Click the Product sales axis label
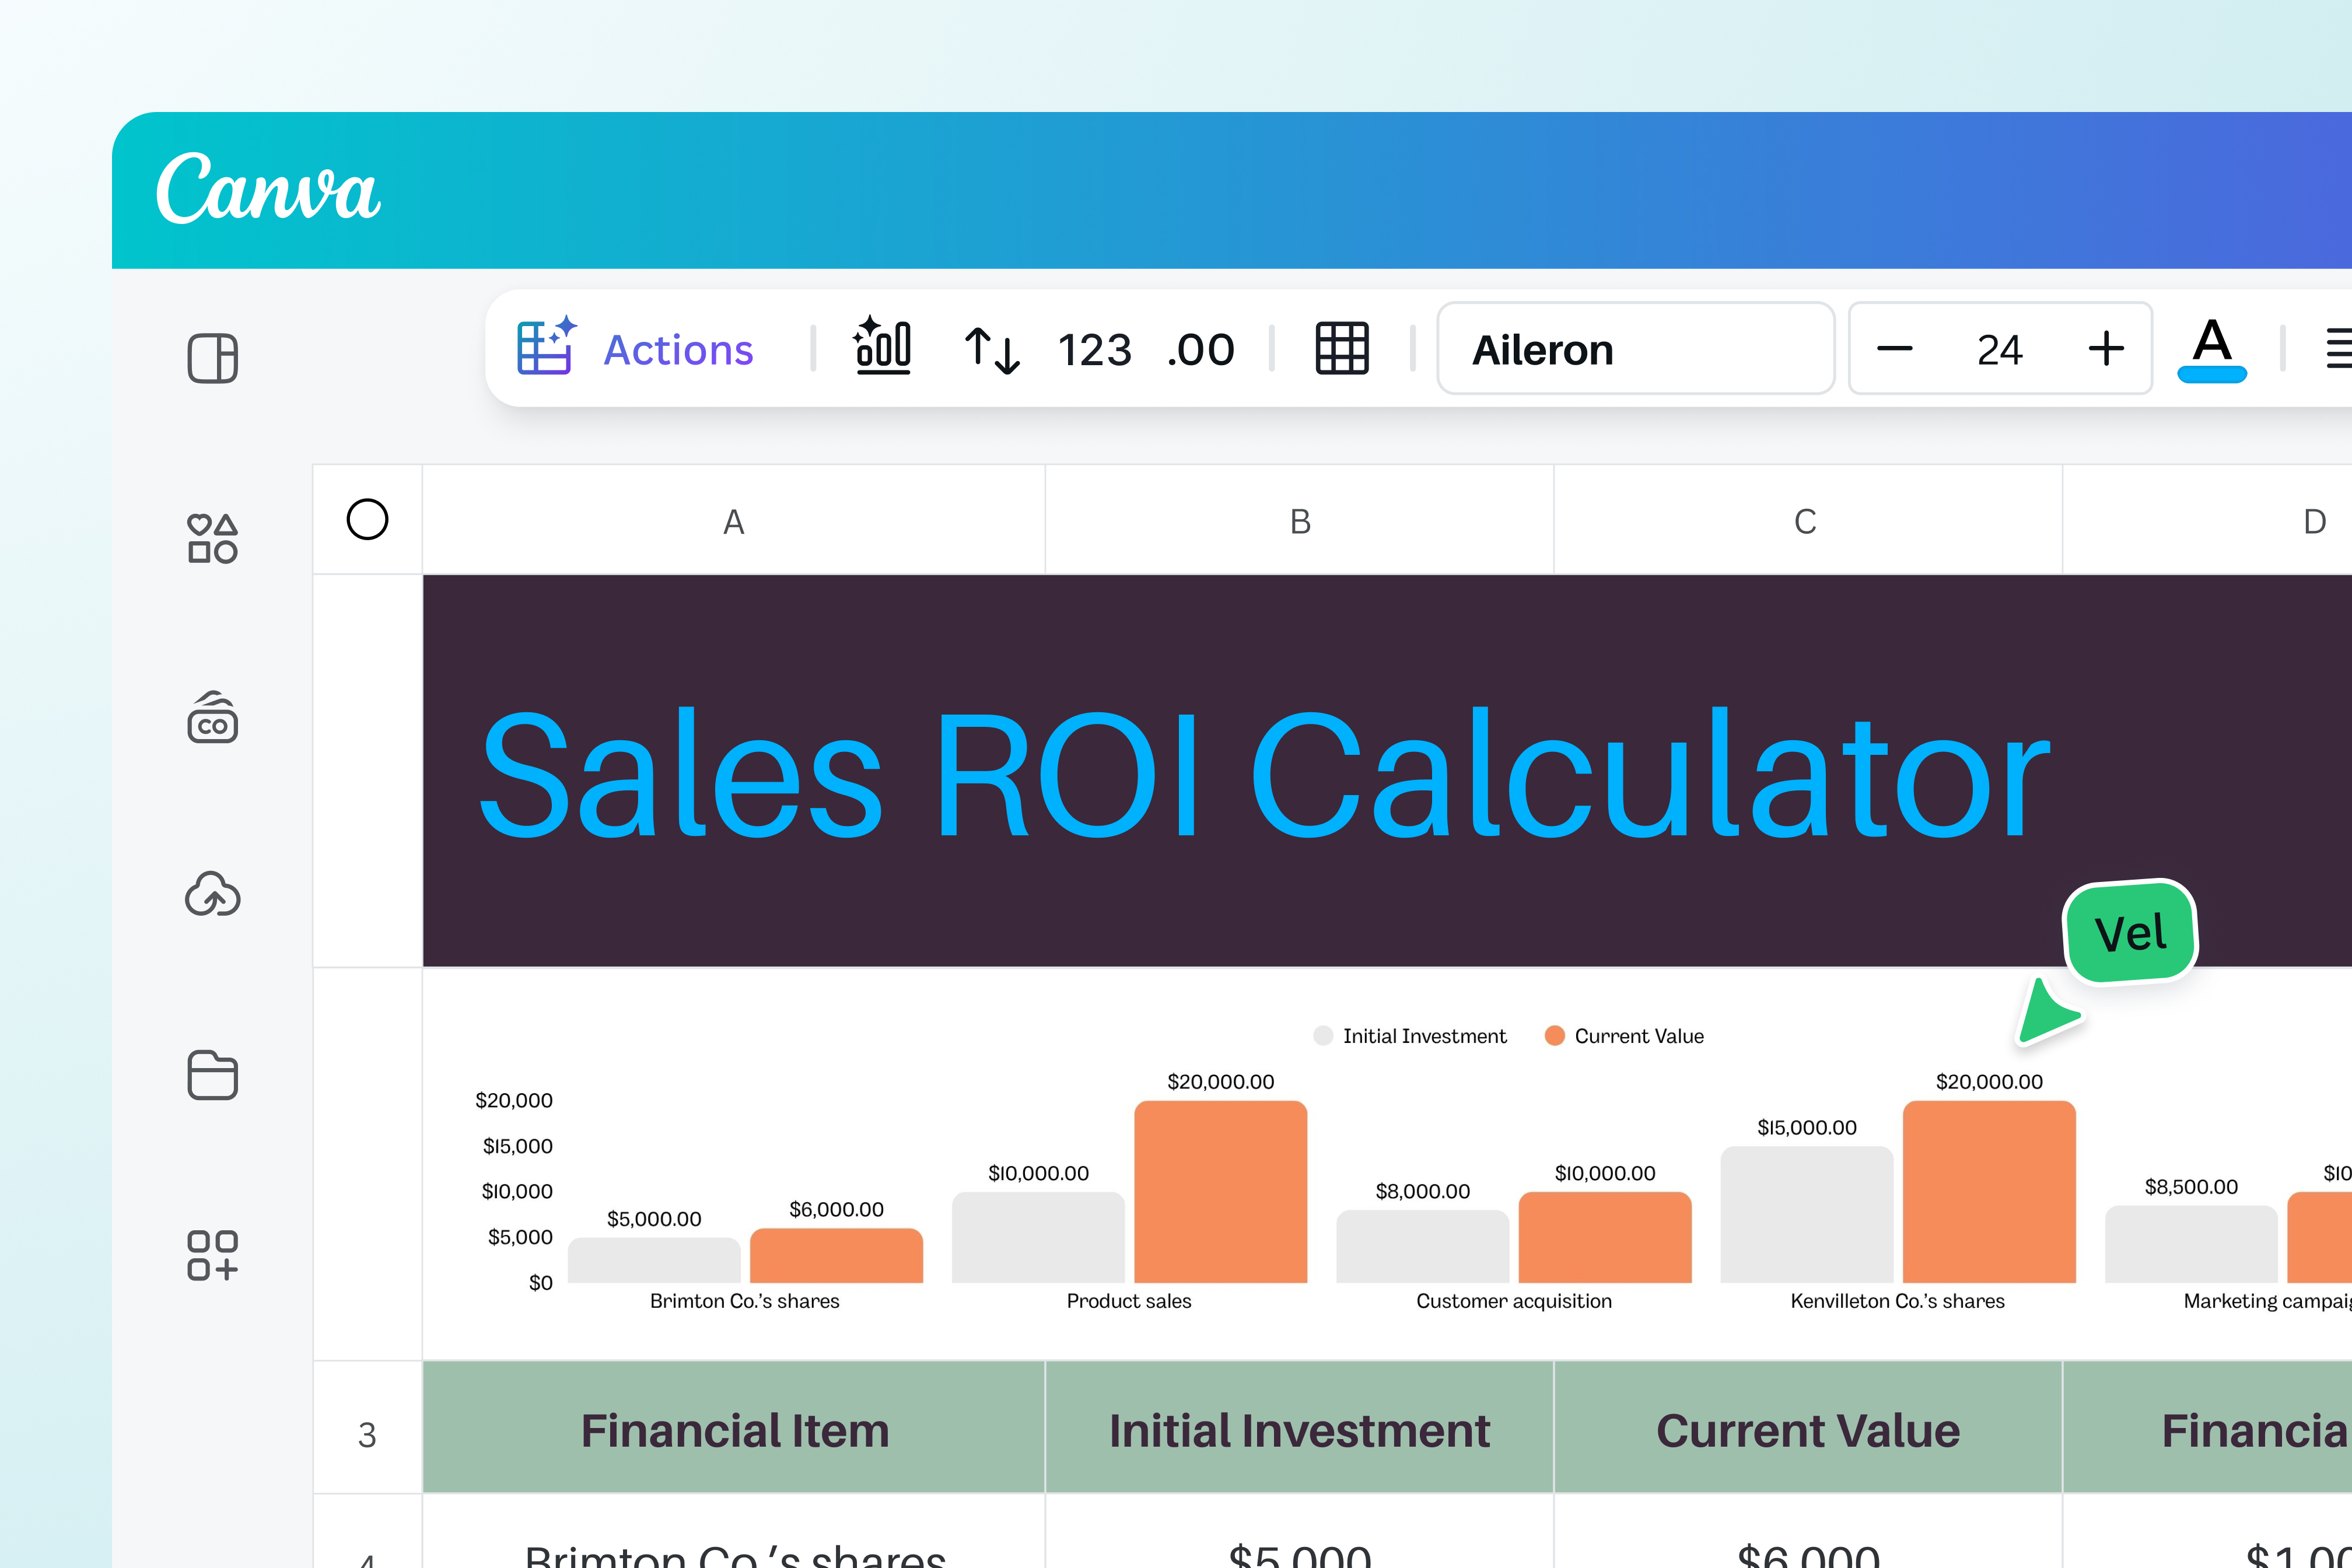The image size is (2352, 1568). pos(1129,1301)
